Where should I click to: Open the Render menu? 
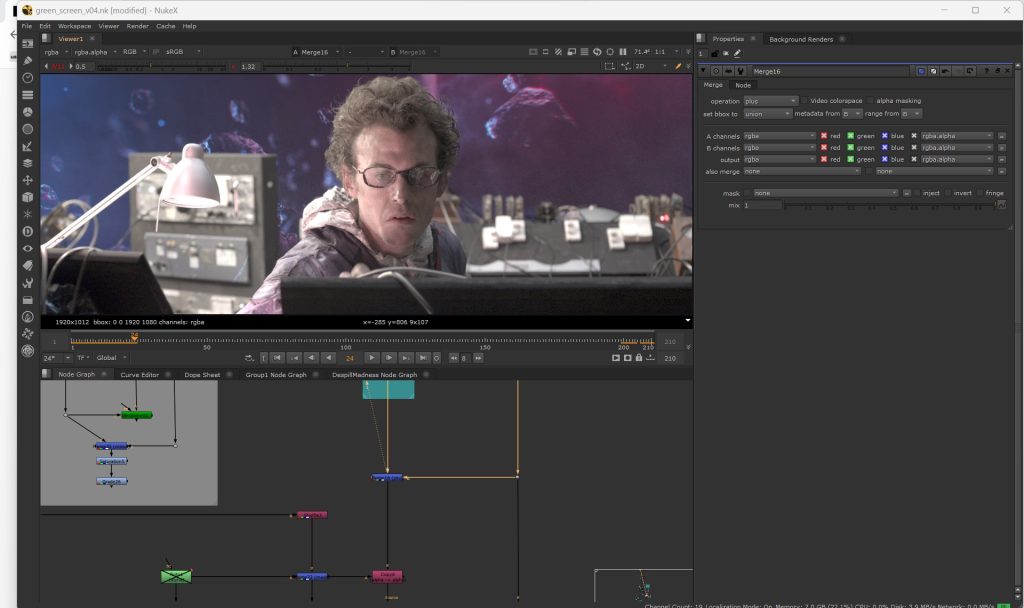pyautogui.click(x=137, y=26)
